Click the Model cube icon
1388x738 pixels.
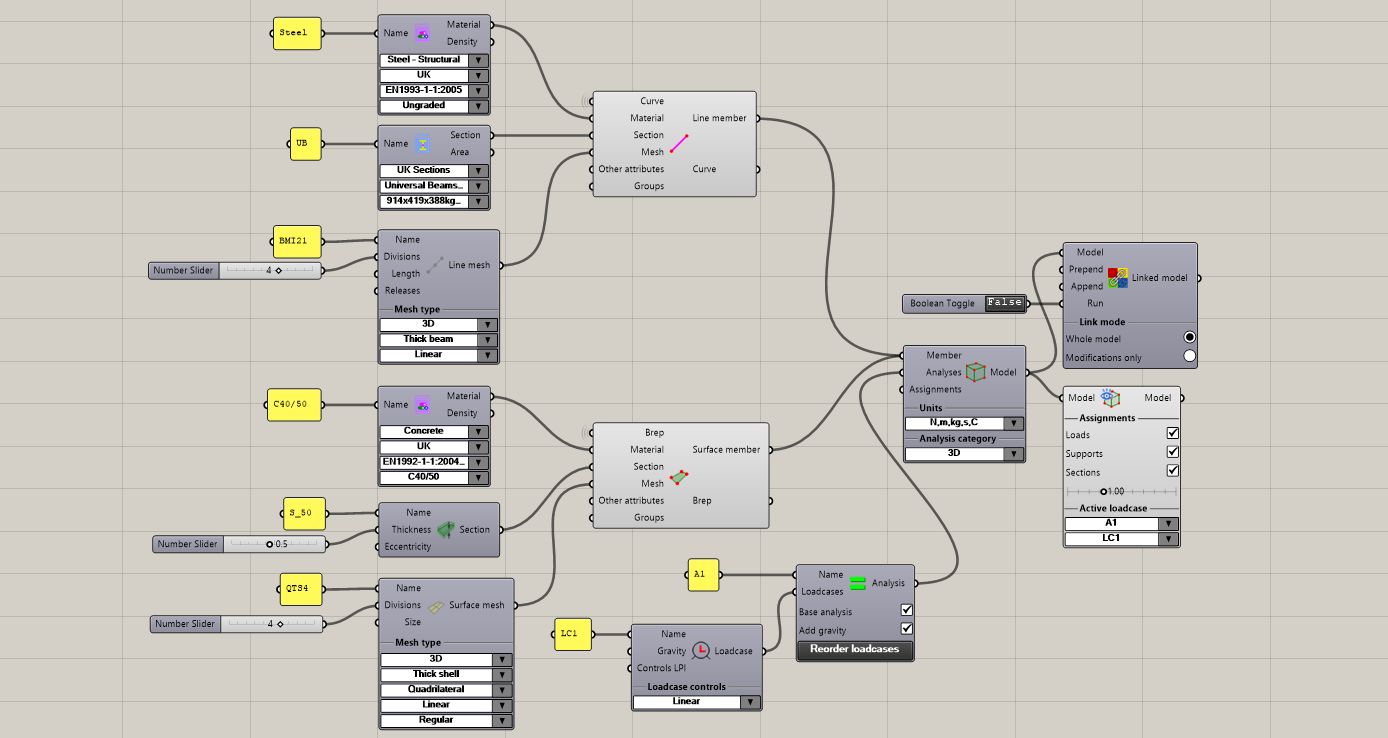tap(976, 372)
